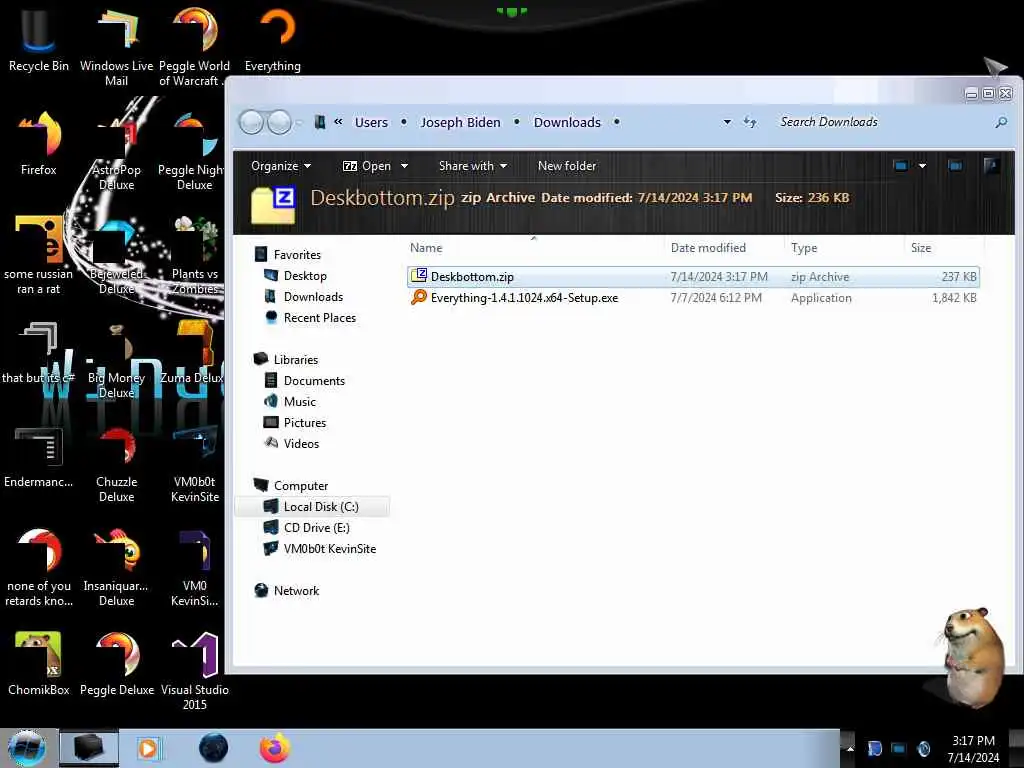Open the Documents library
The image size is (1024, 768).
[x=313, y=381]
